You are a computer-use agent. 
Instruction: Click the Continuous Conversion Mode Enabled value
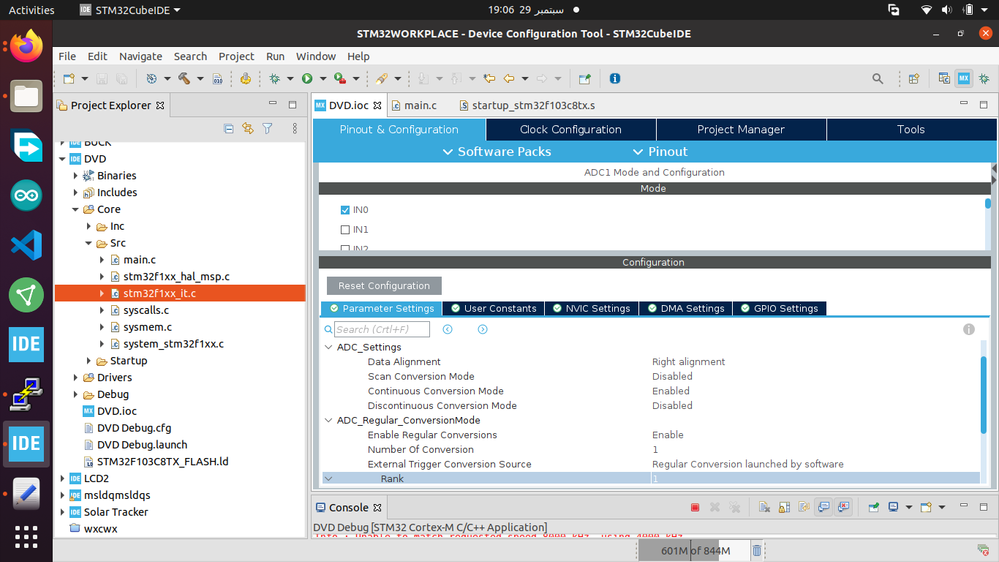(x=670, y=391)
